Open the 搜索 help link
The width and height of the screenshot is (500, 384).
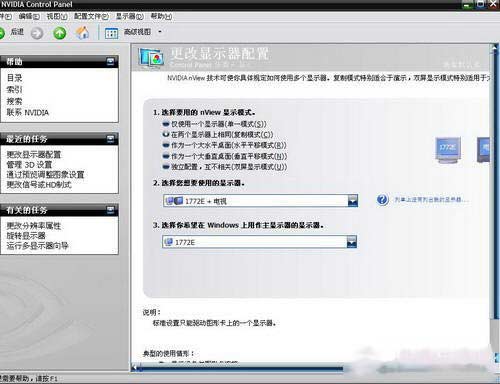point(14,101)
